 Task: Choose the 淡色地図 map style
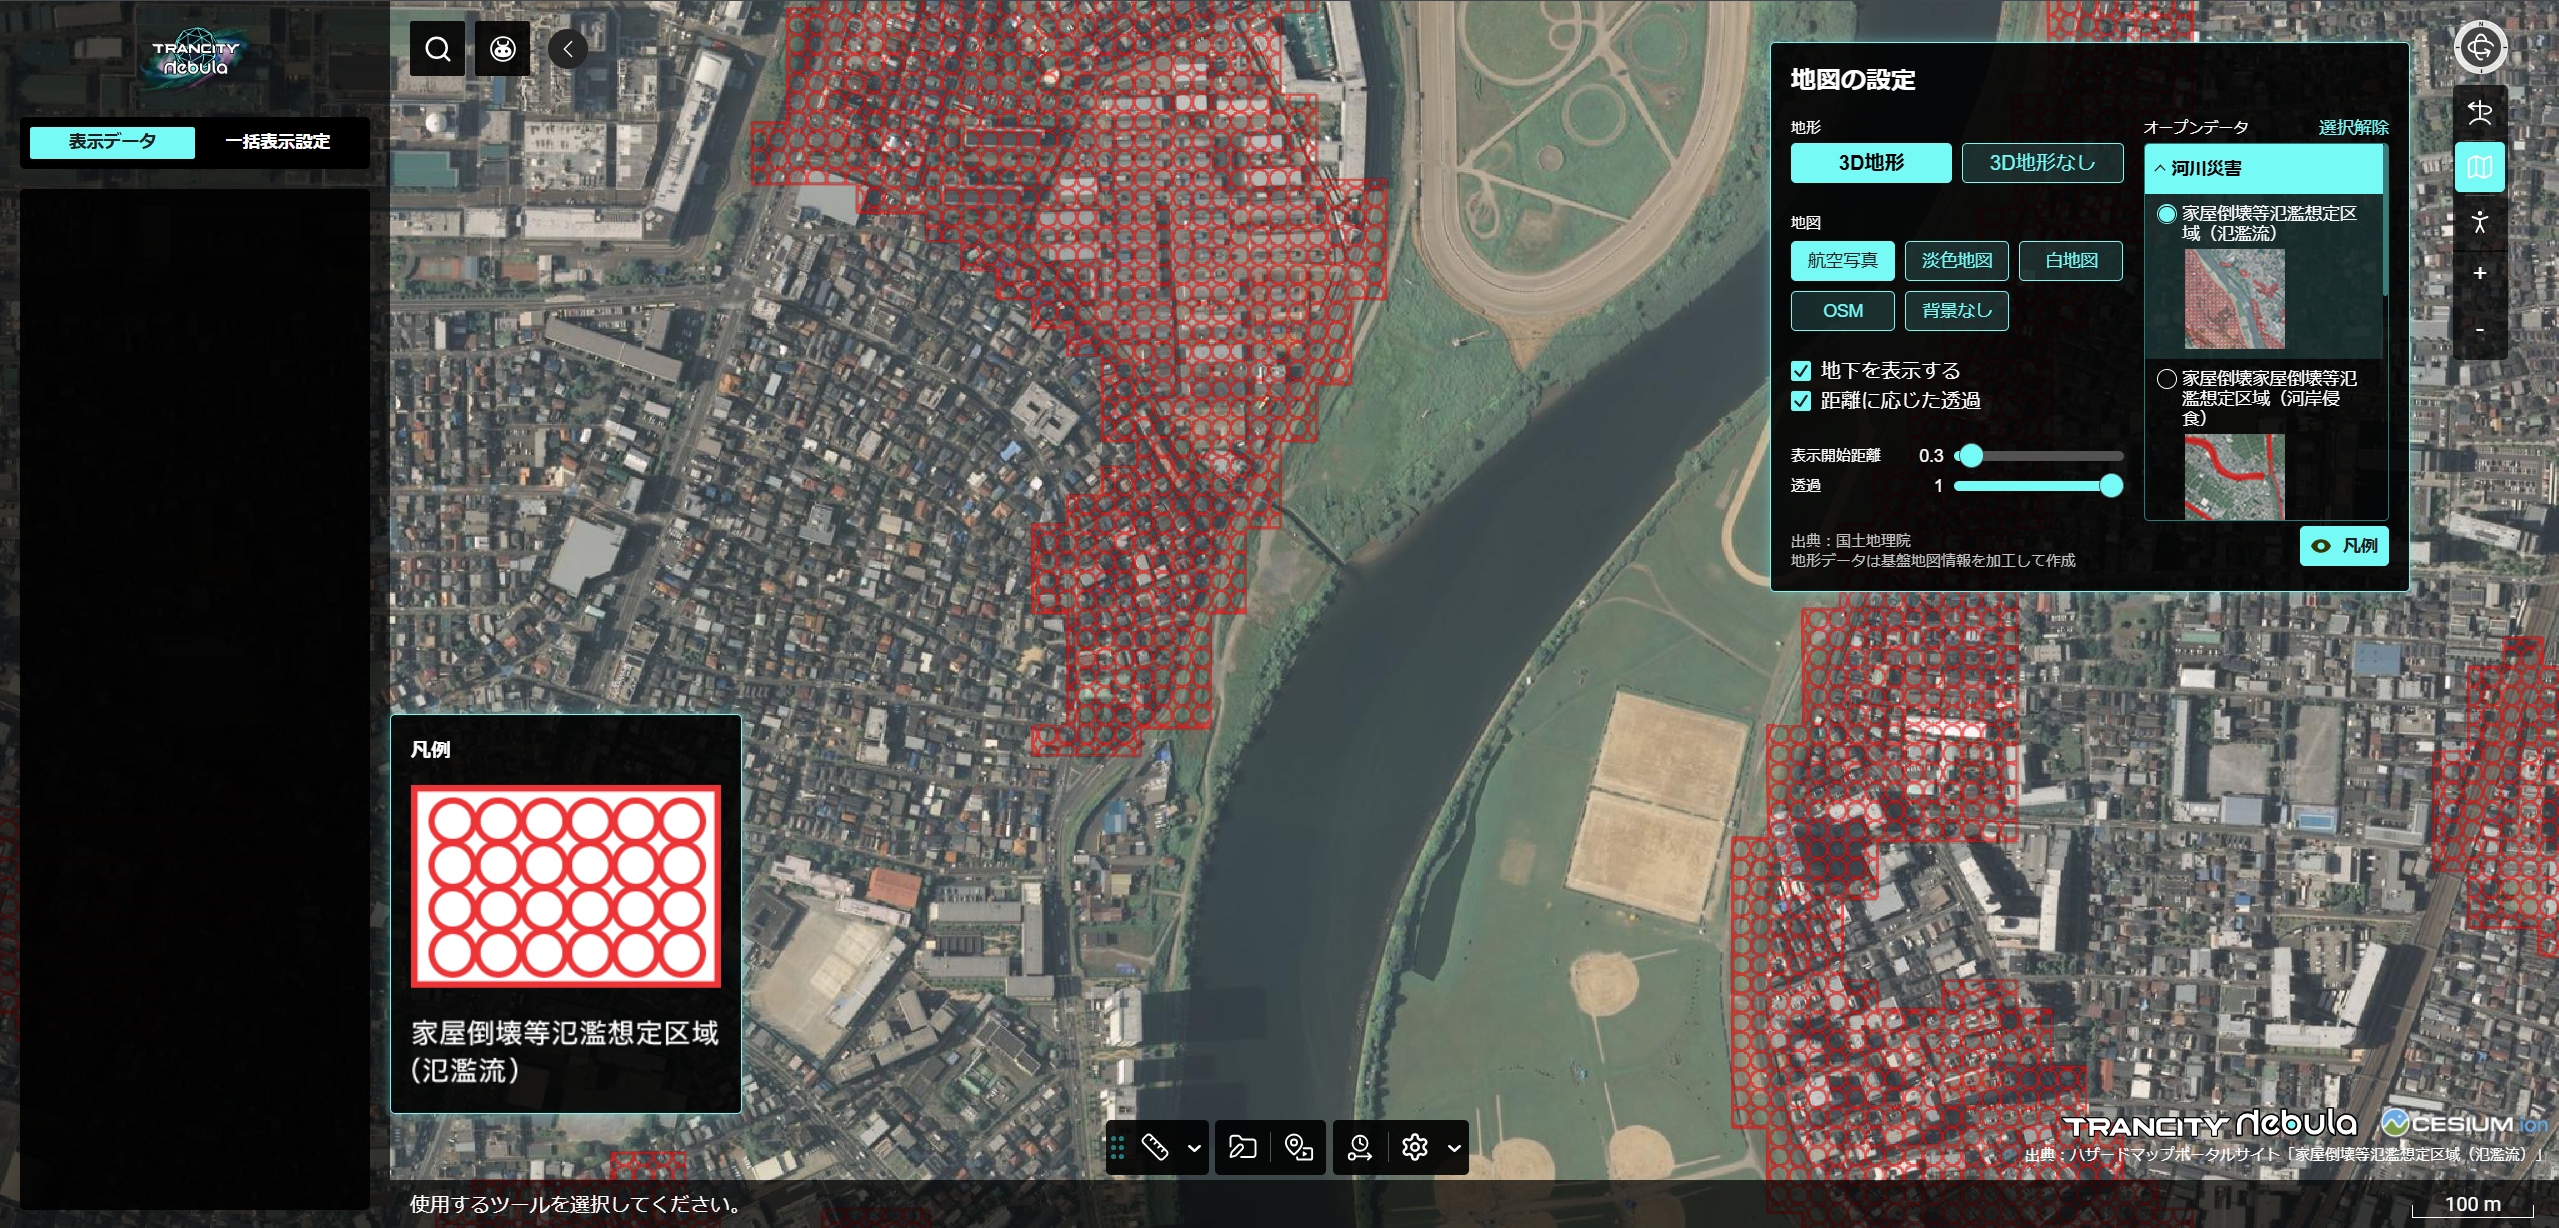pos(1956,261)
